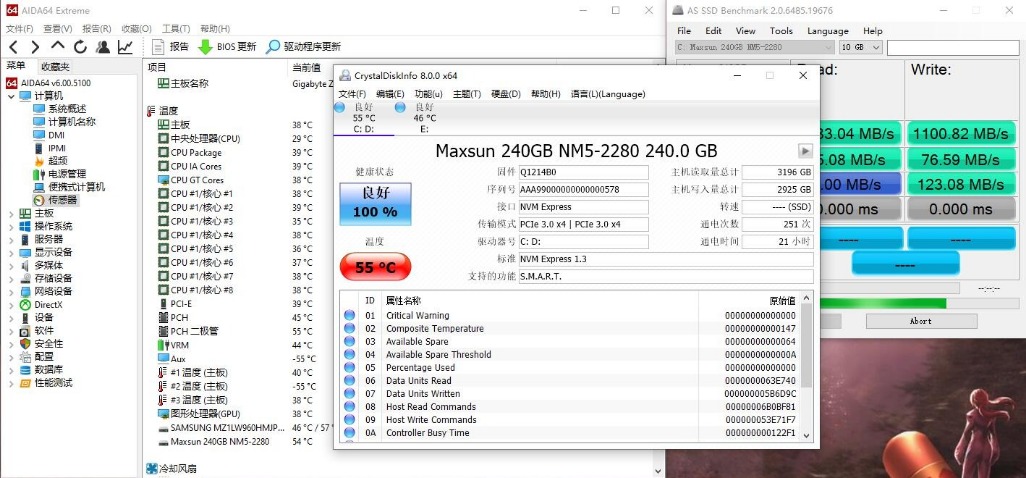Open AS SSD drive selection dropdown
The image size is (1026, 478).
(x=754, y=47)
